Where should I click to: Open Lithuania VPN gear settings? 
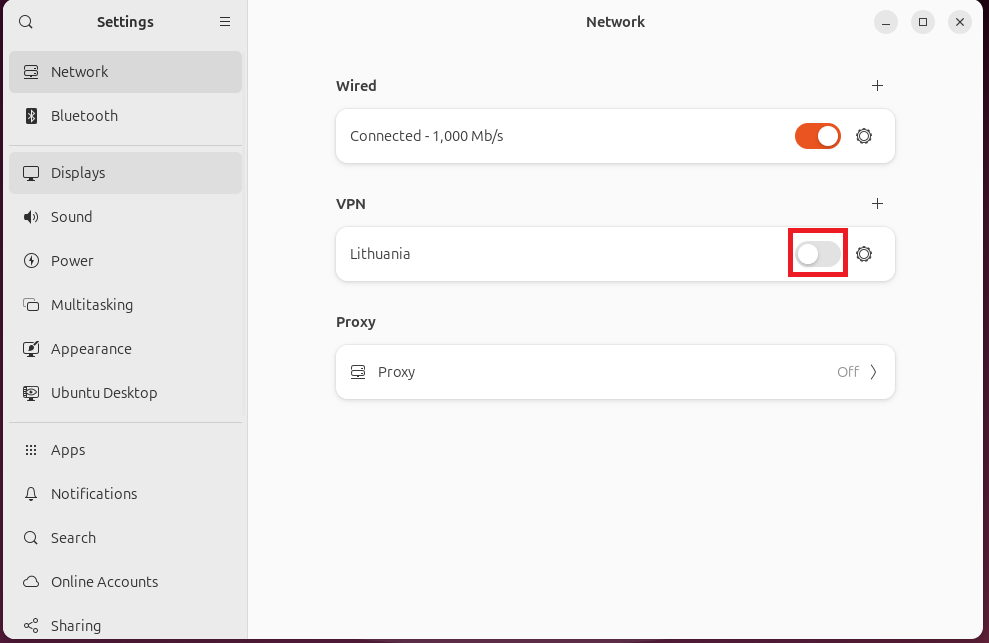[864, 254]
